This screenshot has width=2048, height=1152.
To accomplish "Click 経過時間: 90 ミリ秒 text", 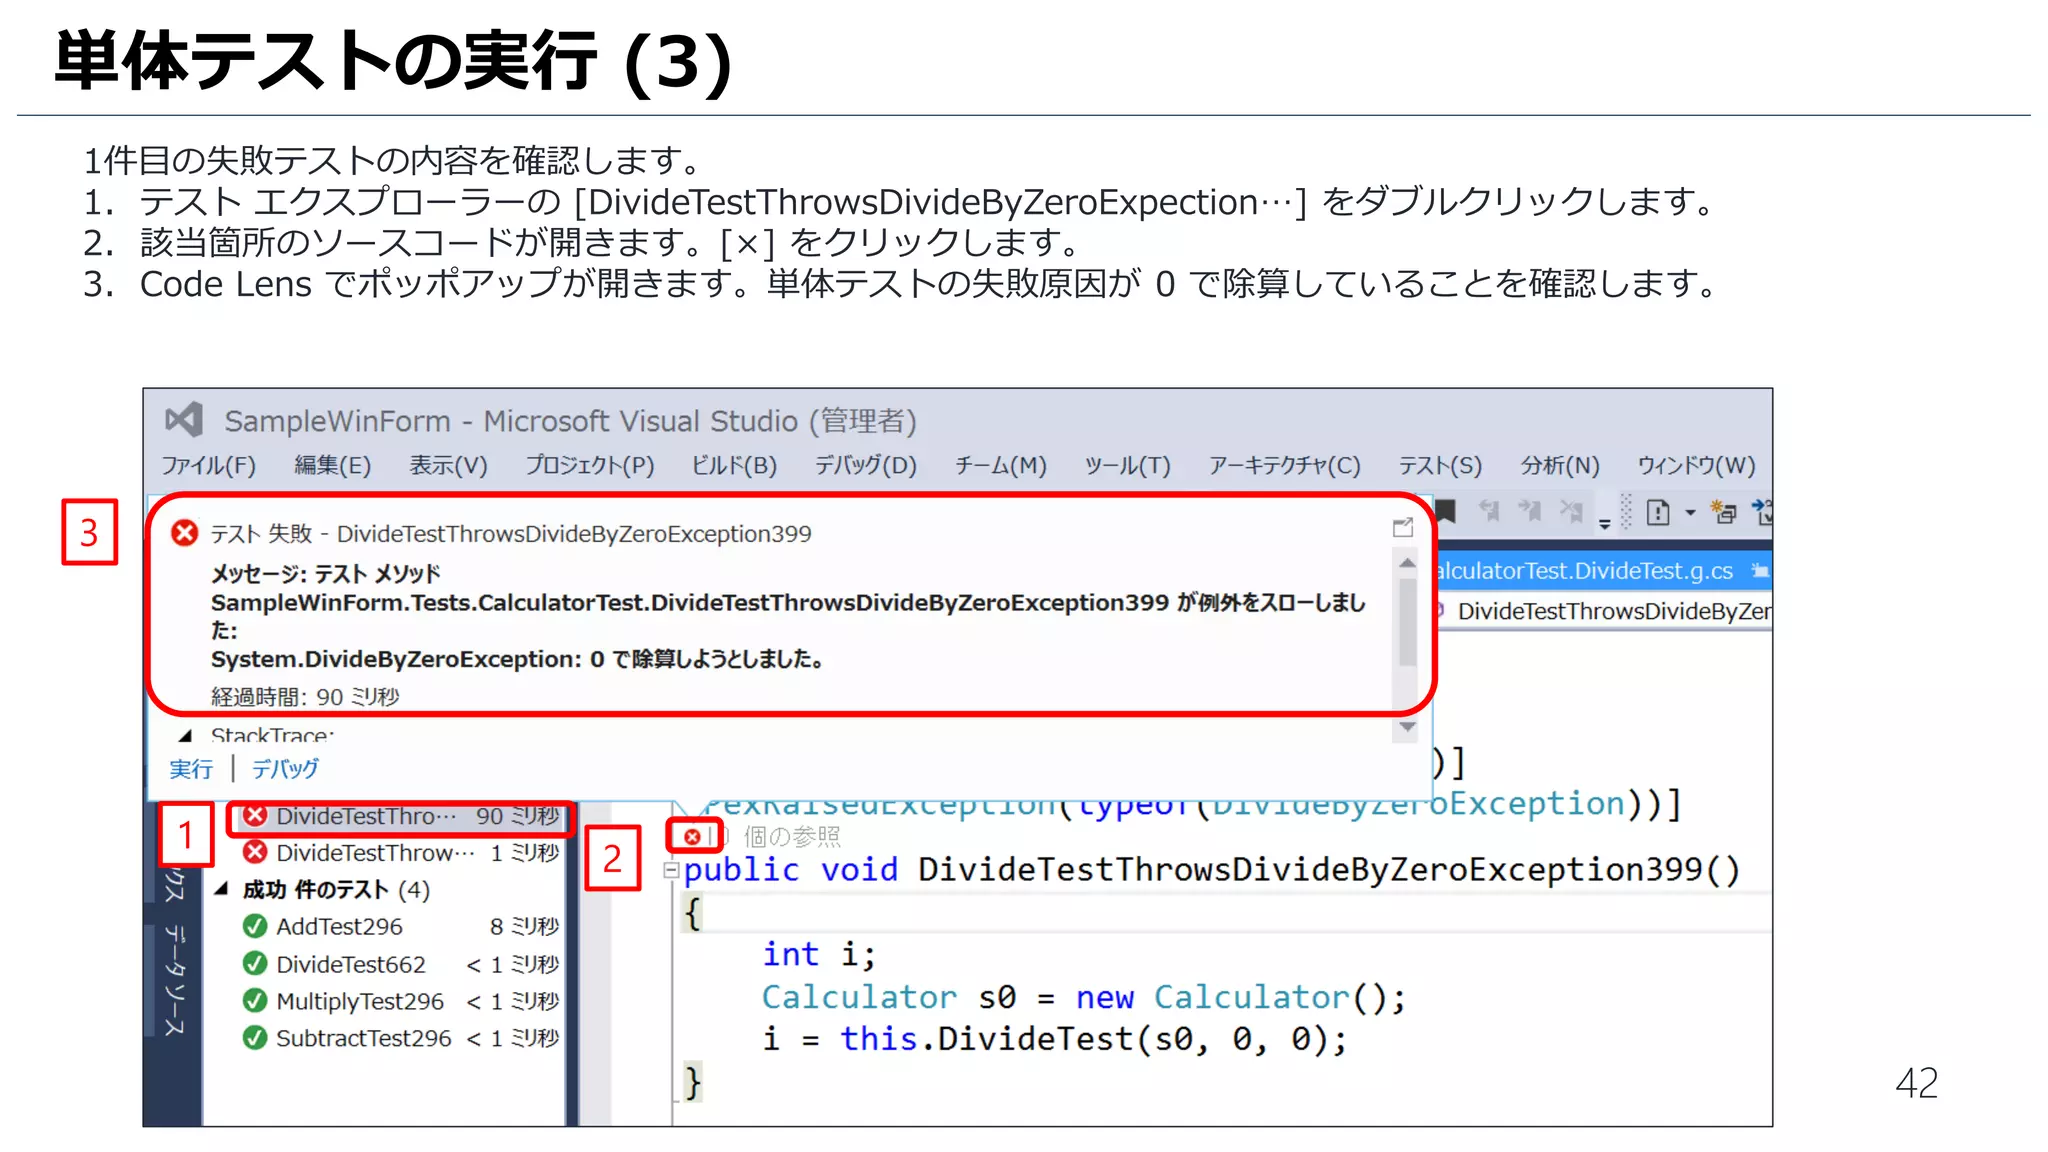I will click(x=305, y=697).
